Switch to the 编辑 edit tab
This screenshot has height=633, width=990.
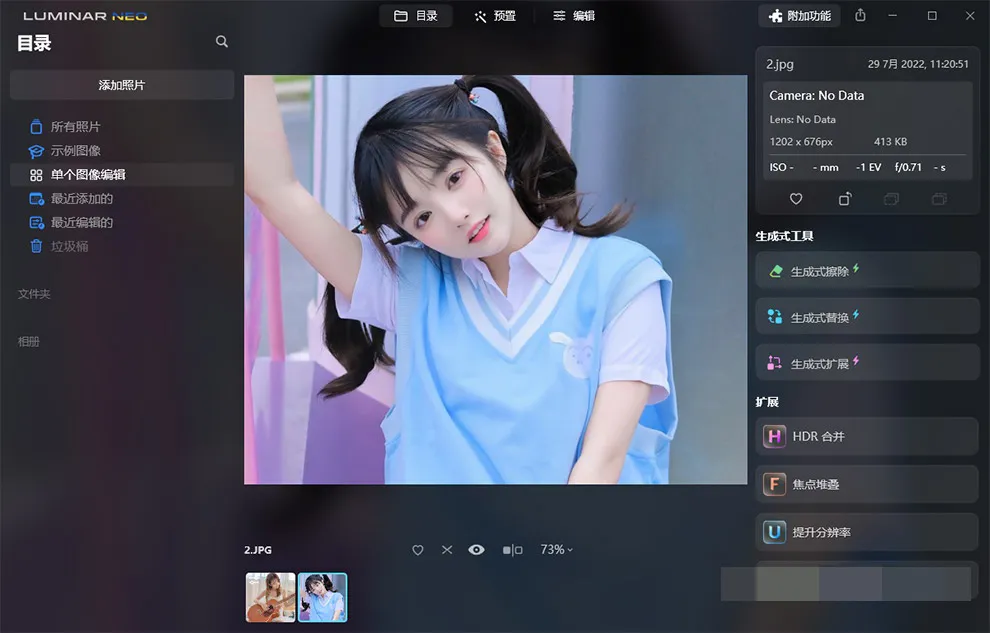pos(574,16)
